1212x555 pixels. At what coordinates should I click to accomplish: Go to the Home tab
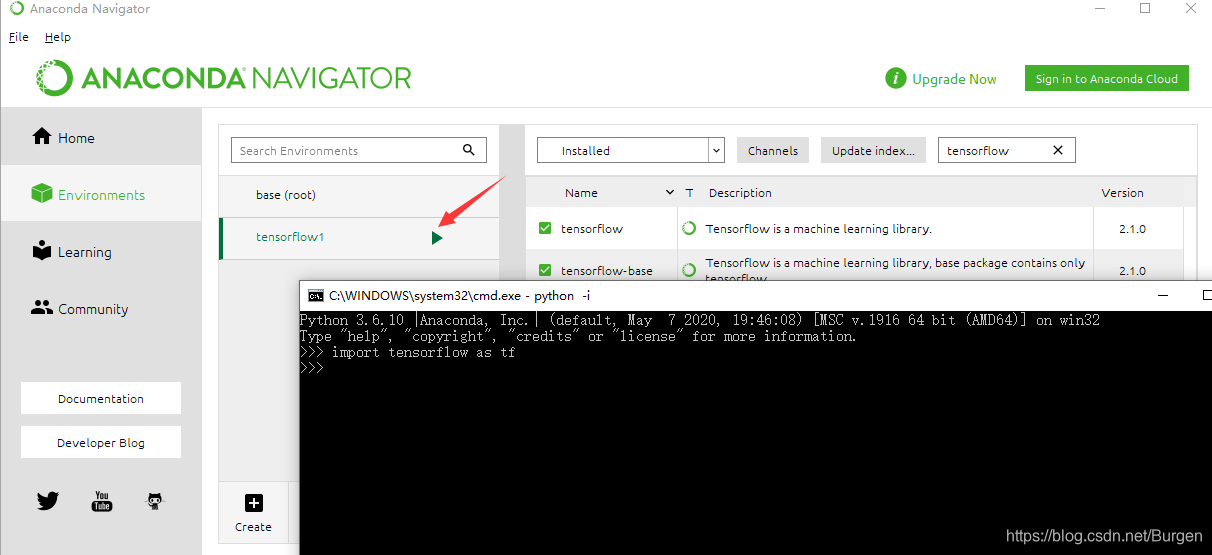pyautogui.click(x=101, y=137)
